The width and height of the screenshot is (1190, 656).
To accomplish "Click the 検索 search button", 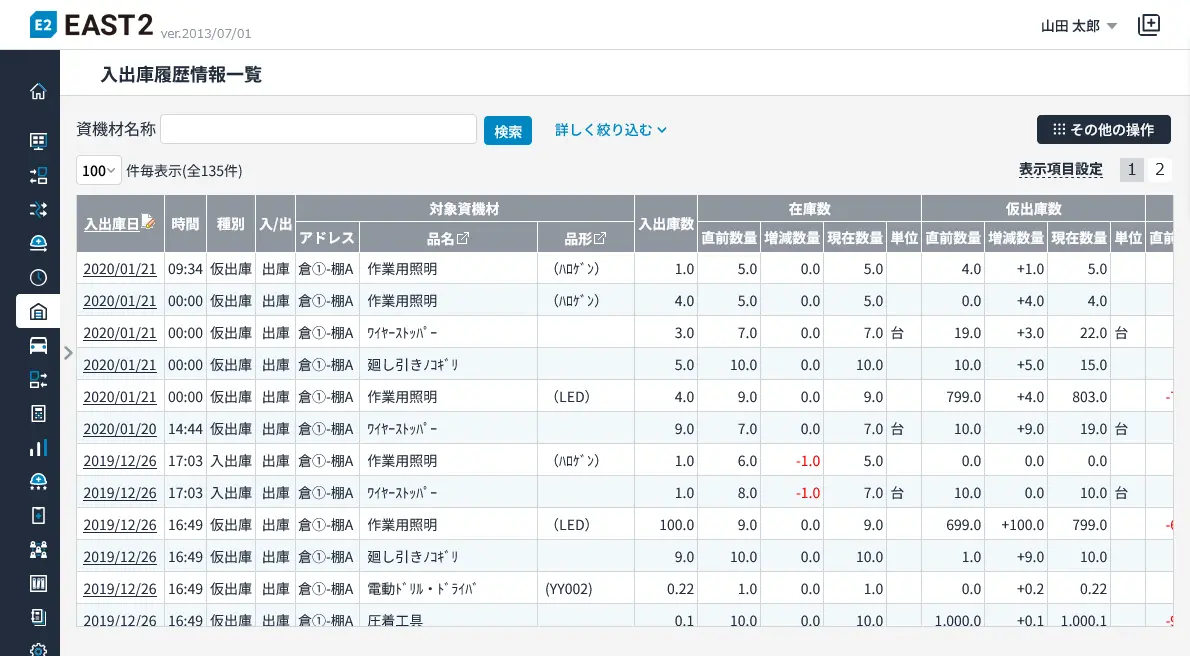I will [x=508, y=131].
